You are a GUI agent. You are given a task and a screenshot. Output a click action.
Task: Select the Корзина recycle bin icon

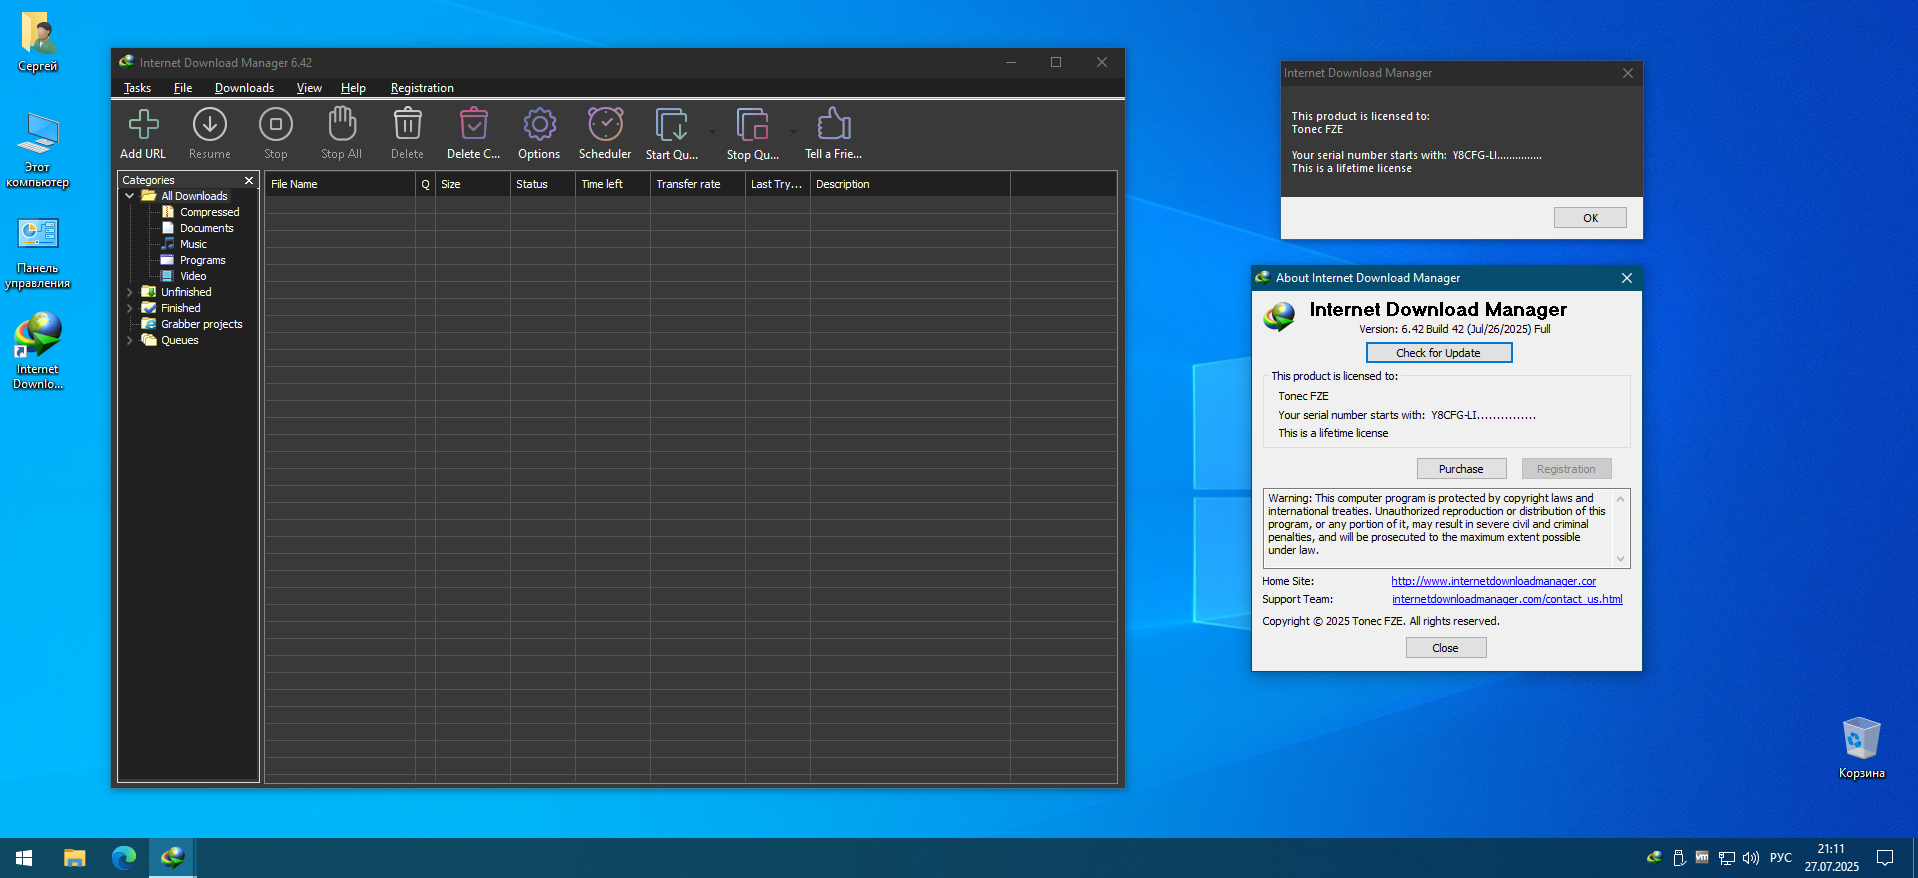[x=1861, y=748]
